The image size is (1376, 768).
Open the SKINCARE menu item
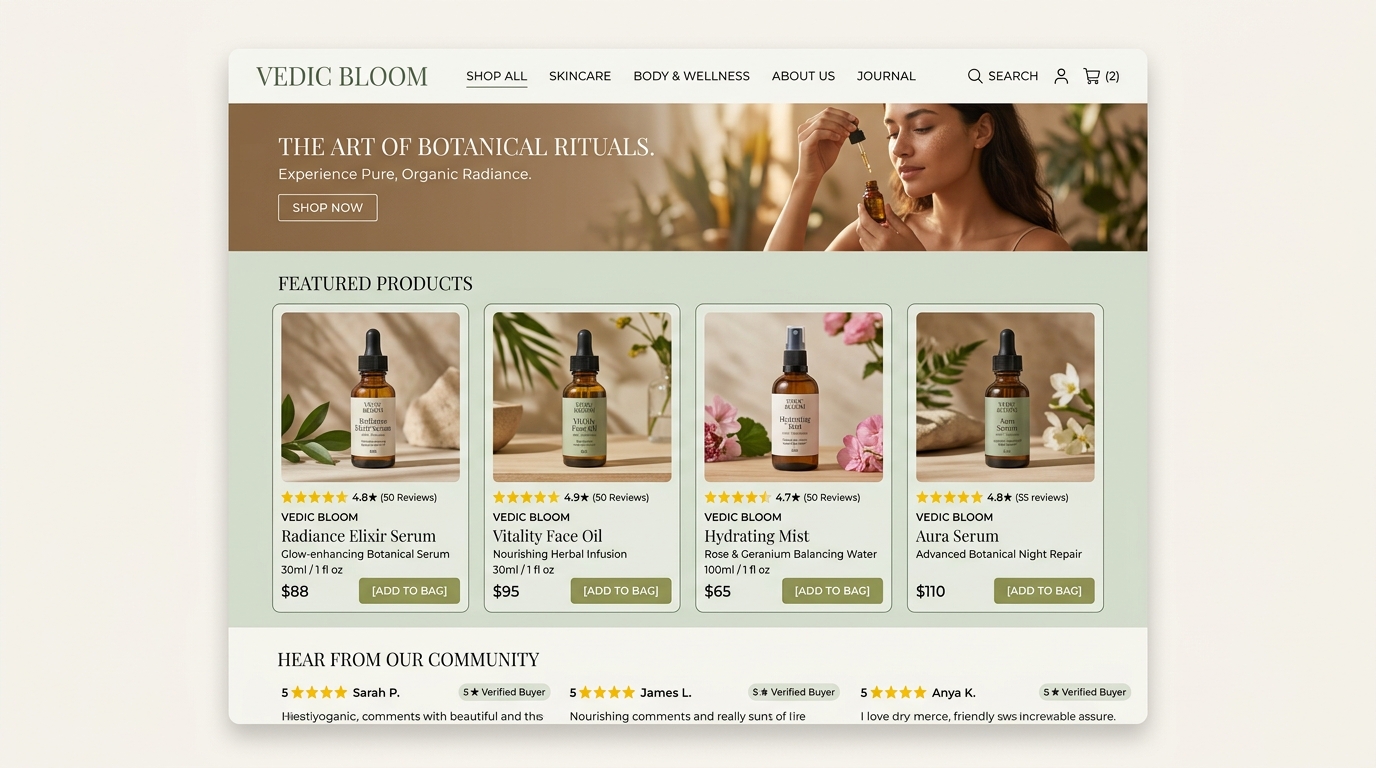[x=580, y=76]
